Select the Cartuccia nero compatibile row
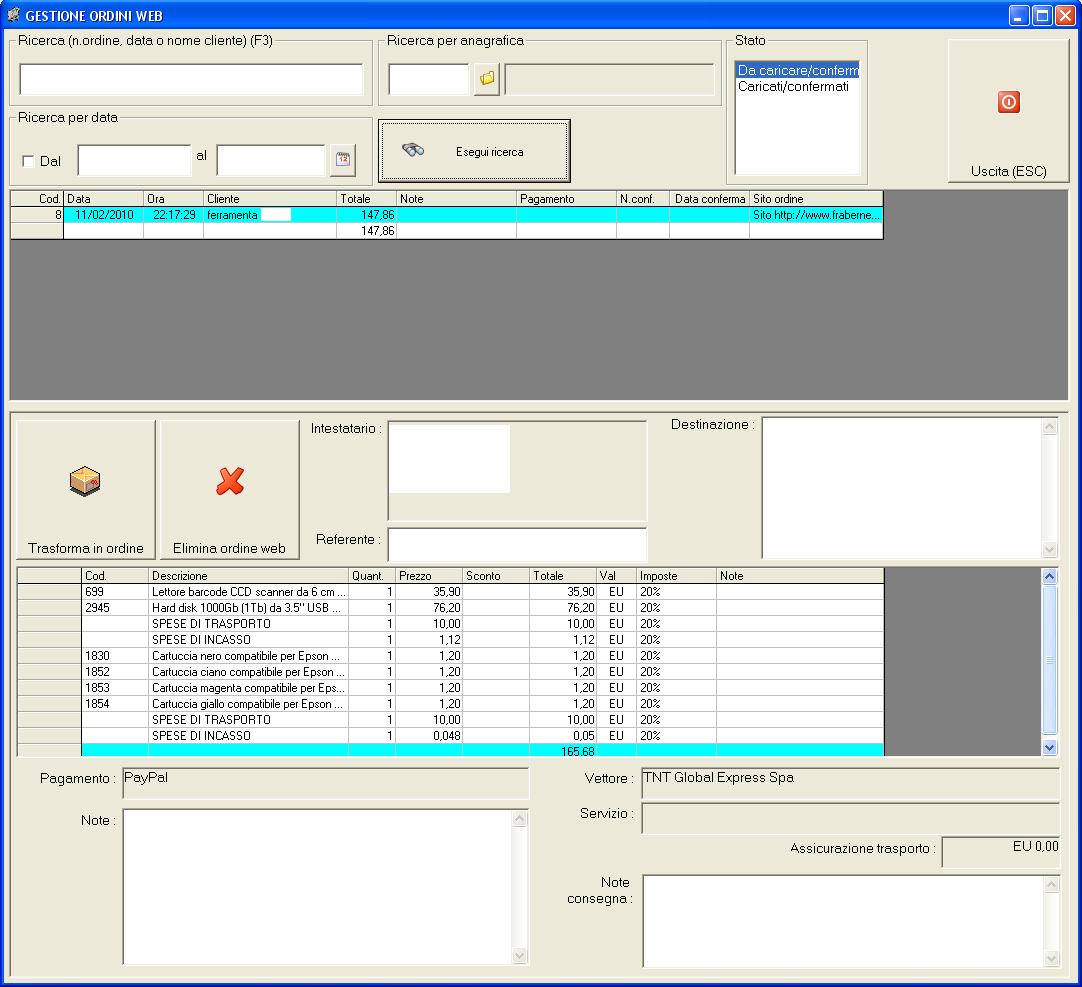The image size is (1082, 987). pos(450,656)
